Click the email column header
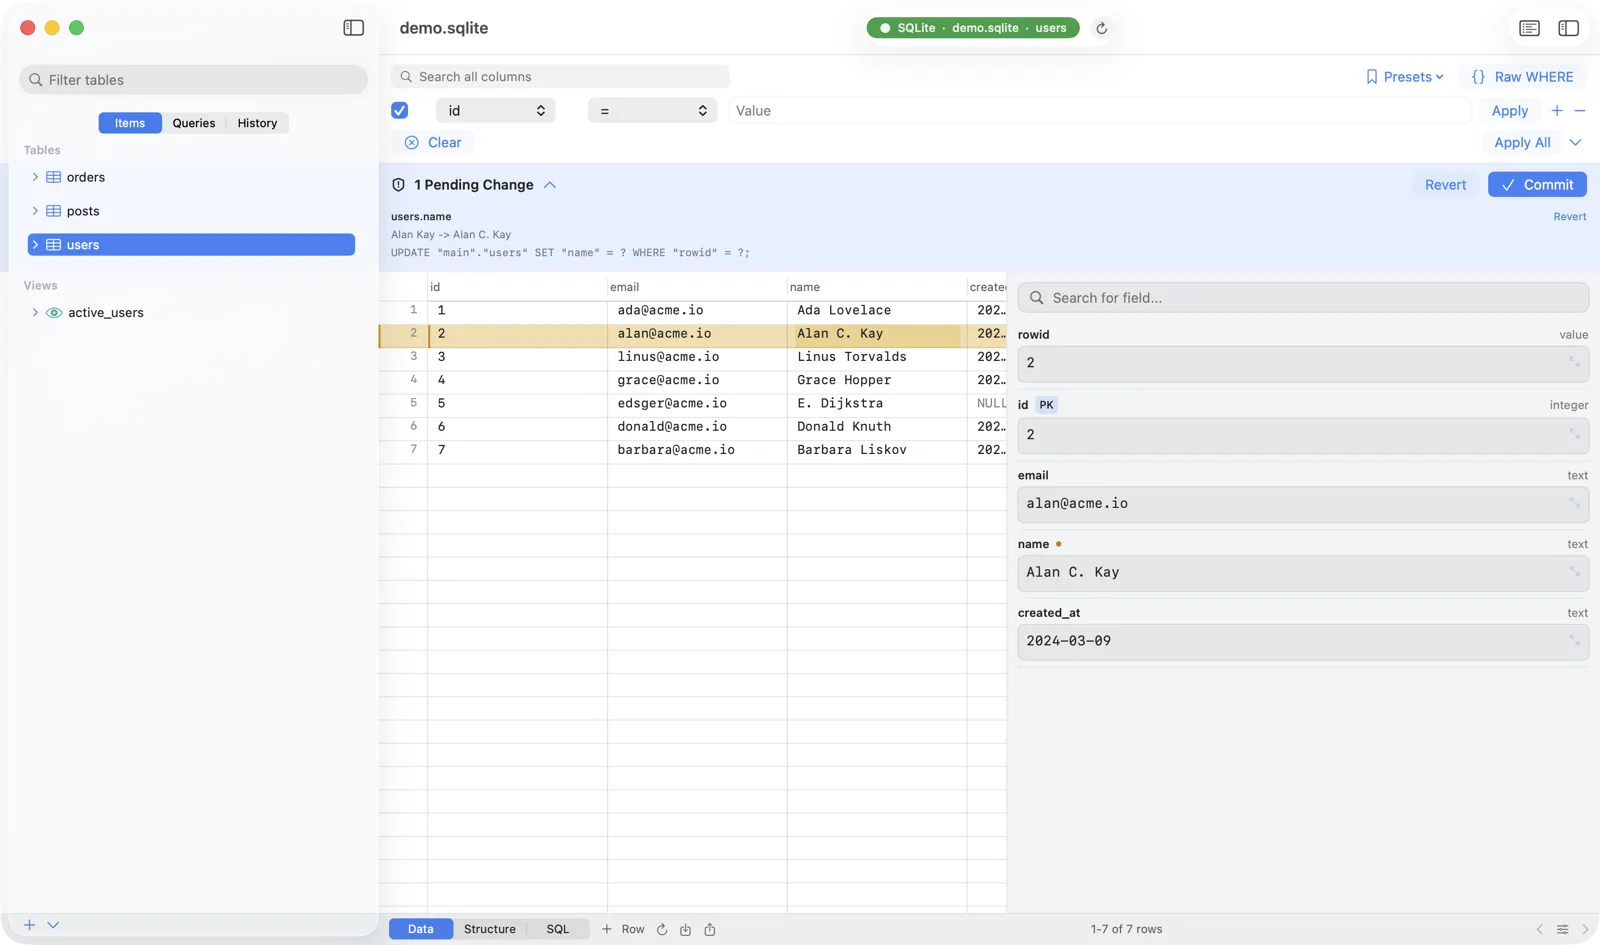The image size is (1600, 945). (x=697, y=287)
